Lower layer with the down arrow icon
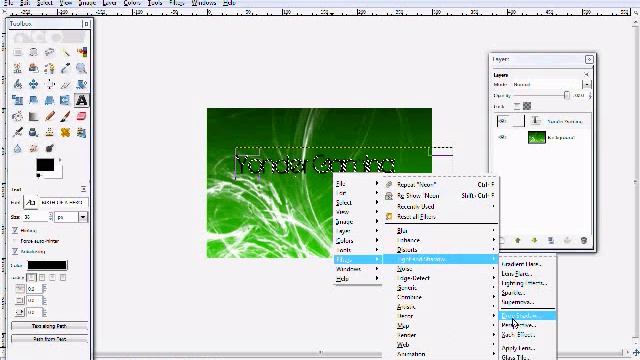Screen dimensions: 640x360 pyautogui.click(x=534, y=240)
